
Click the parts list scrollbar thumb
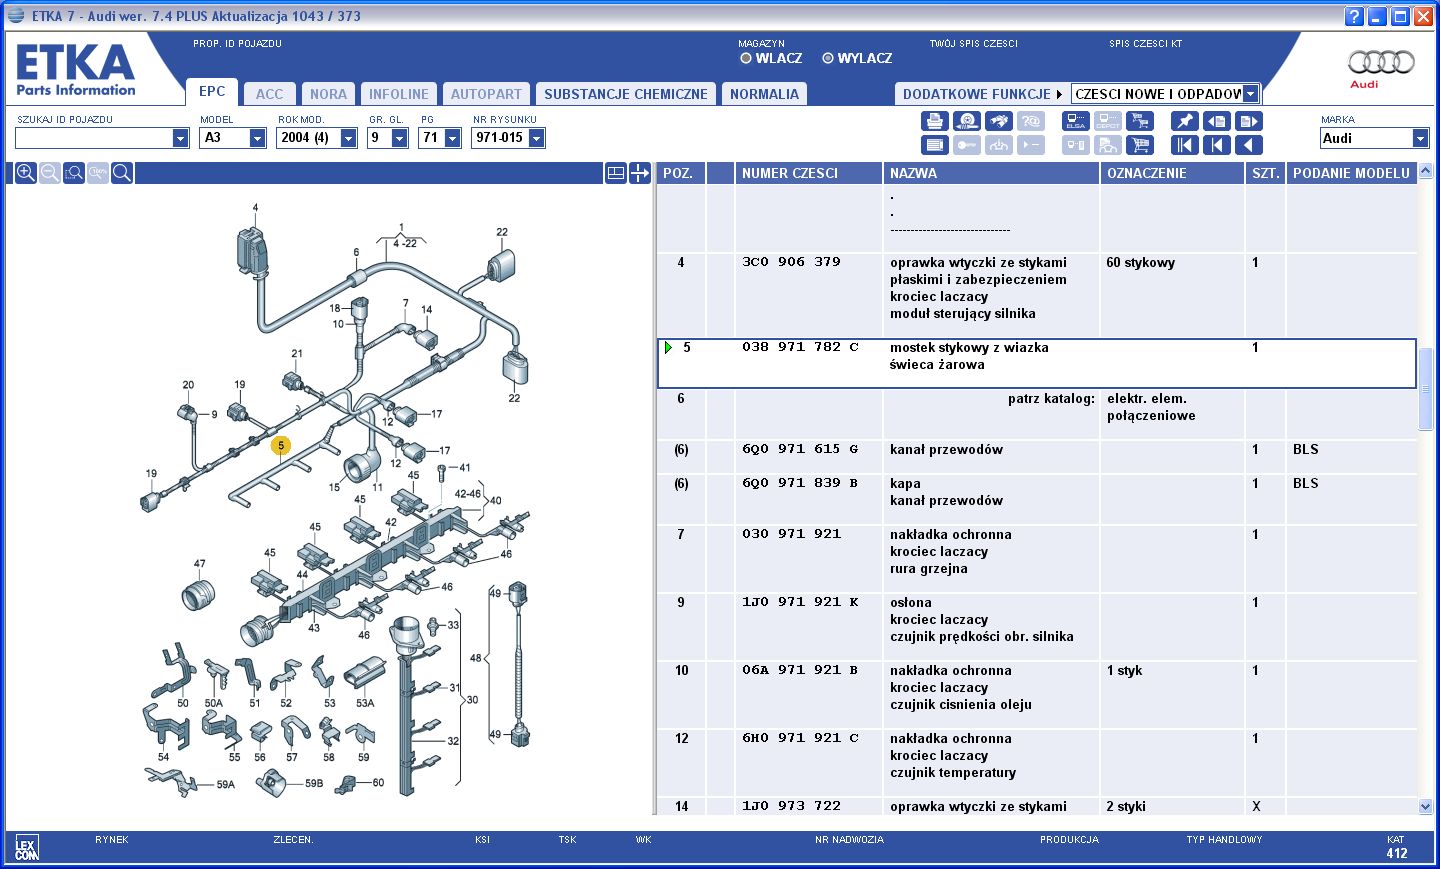[x=1425, y=389]
